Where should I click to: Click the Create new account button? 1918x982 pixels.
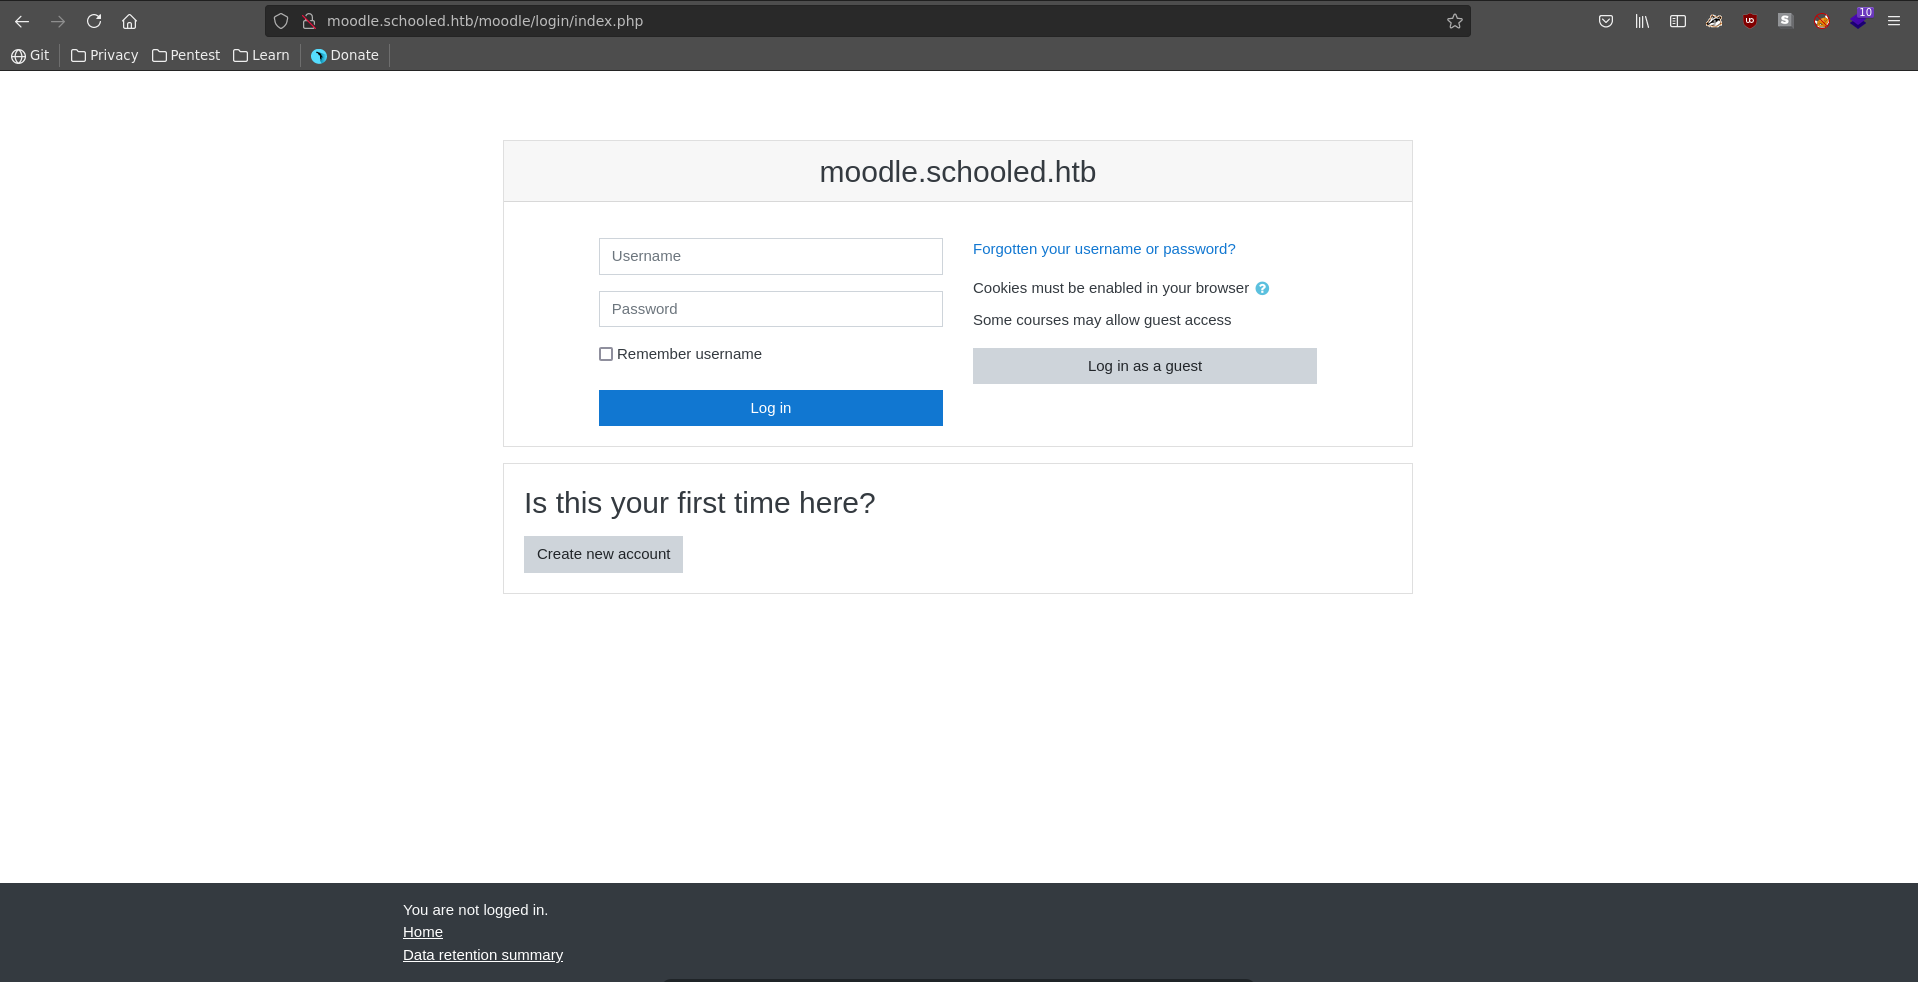pyautogui.click(x=603, y=554)
